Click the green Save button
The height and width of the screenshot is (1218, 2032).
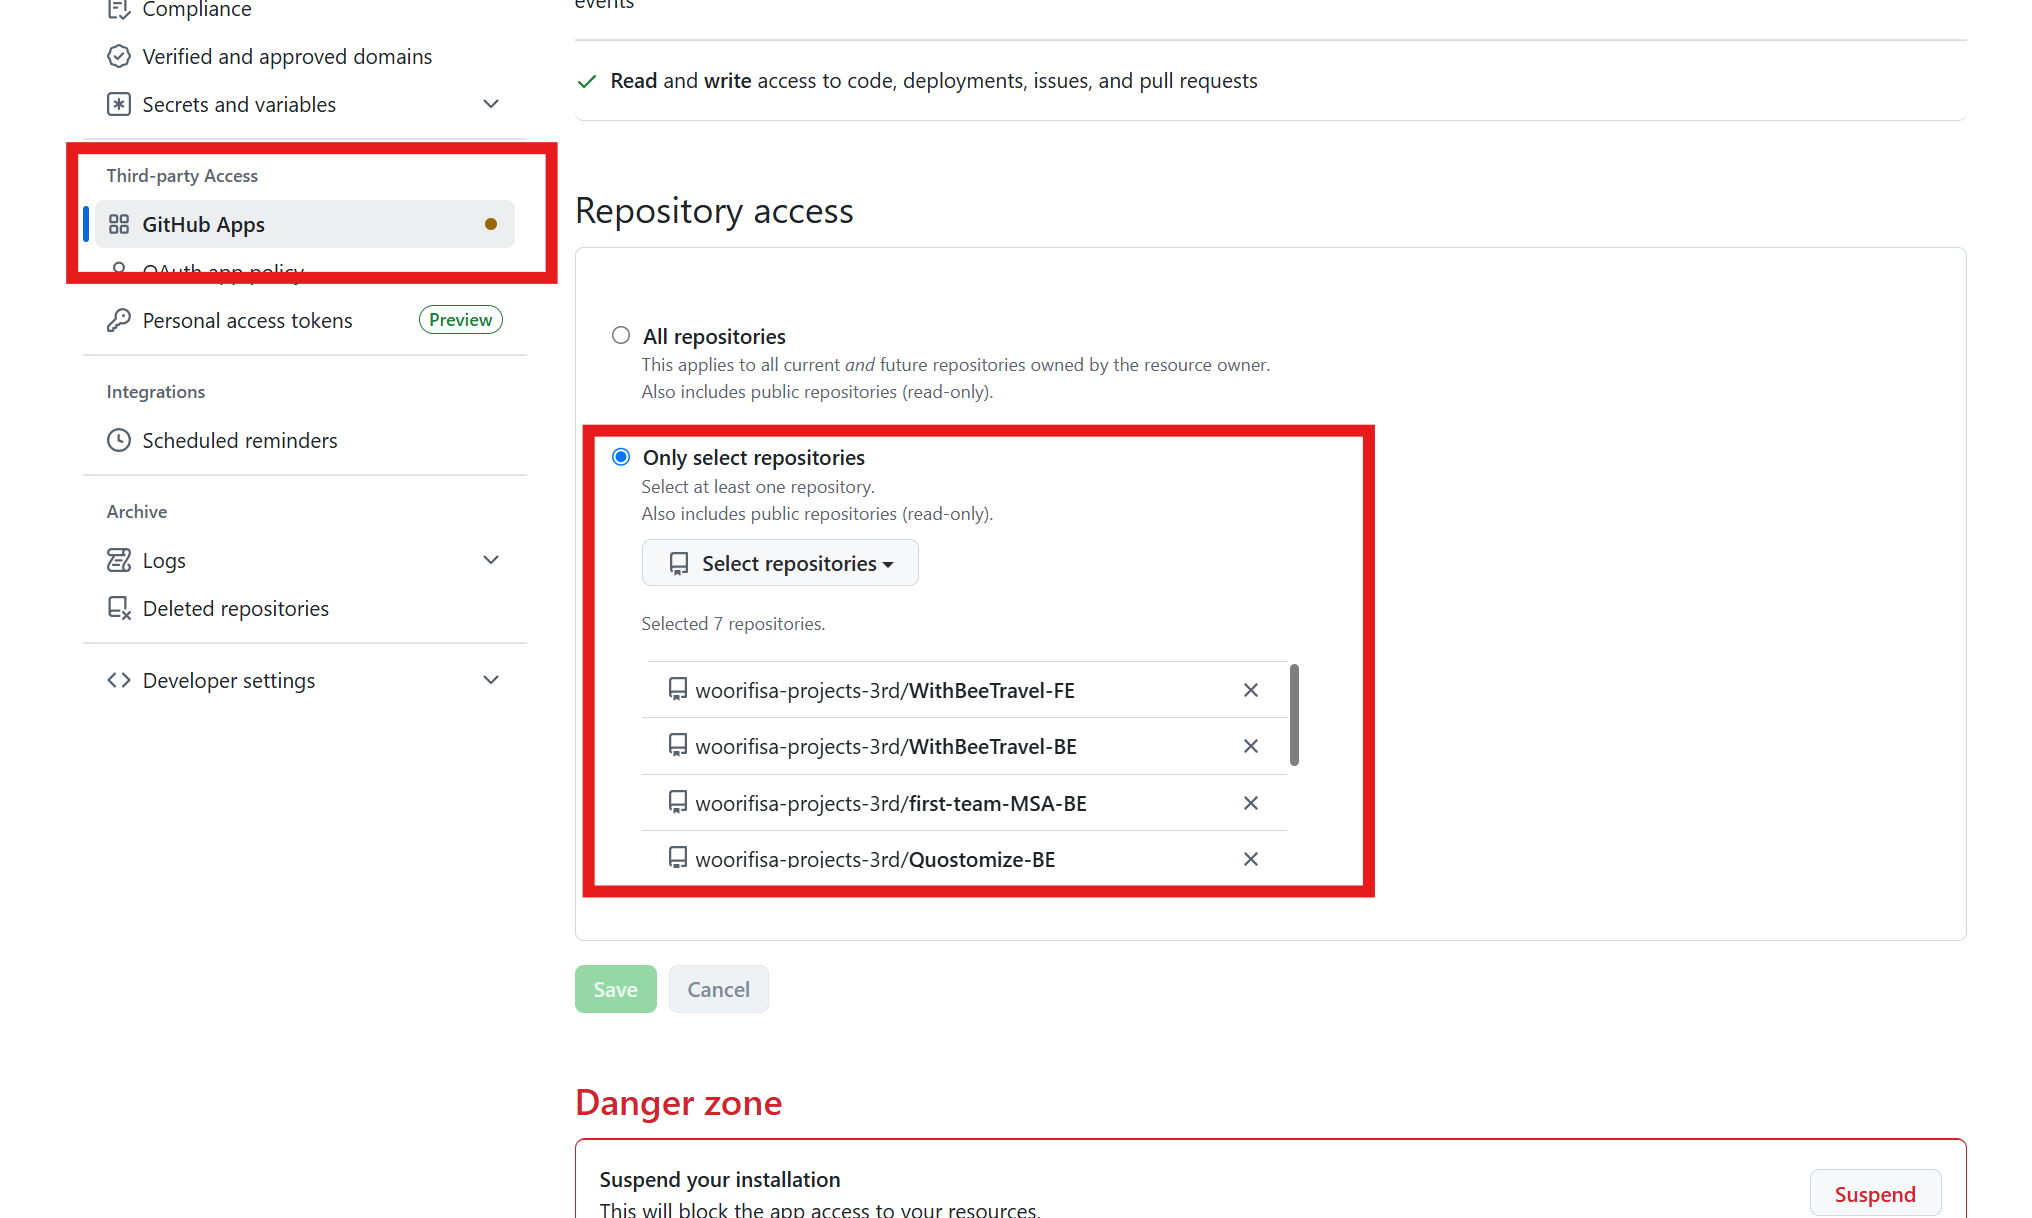coord(615,989)
